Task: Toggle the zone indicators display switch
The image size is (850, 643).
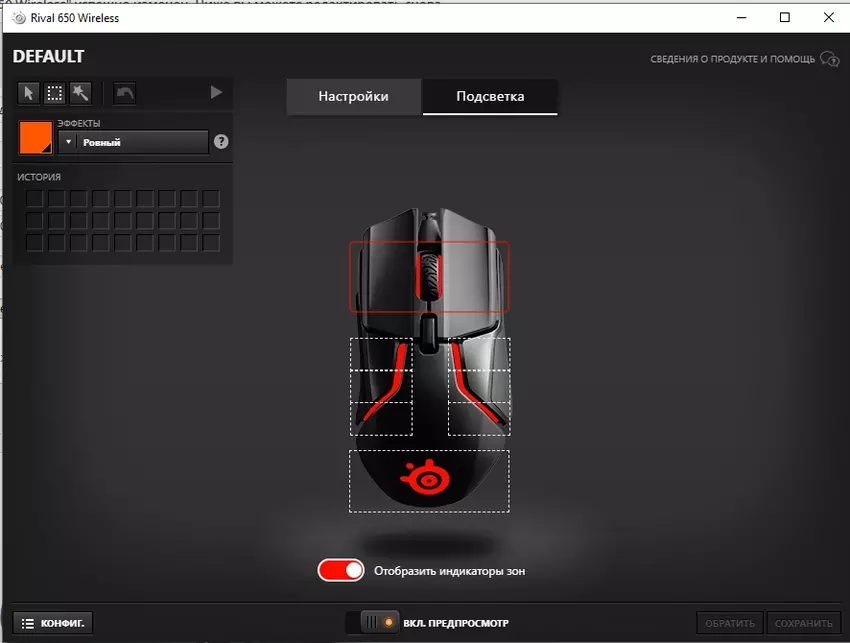Action: tap(341, 571)
